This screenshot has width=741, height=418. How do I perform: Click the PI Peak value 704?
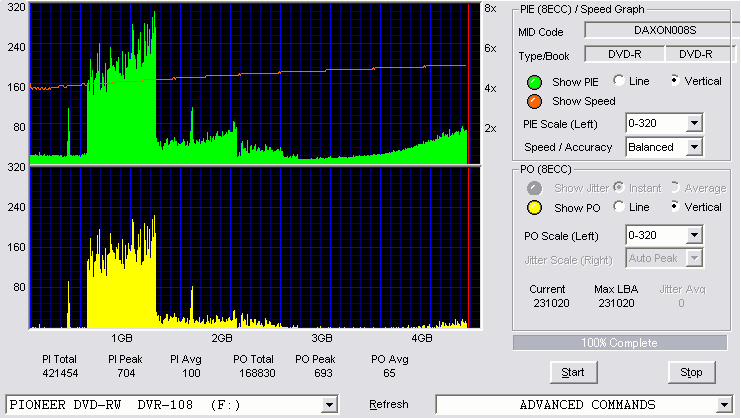[126, 373]
